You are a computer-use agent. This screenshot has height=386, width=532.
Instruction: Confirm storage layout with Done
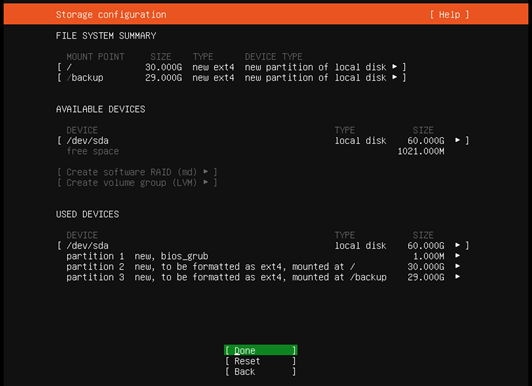(x=261, y=350)
